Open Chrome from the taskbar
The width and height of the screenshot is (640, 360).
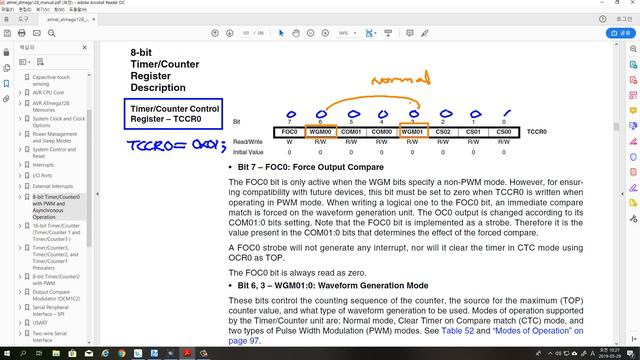point(121,353)
